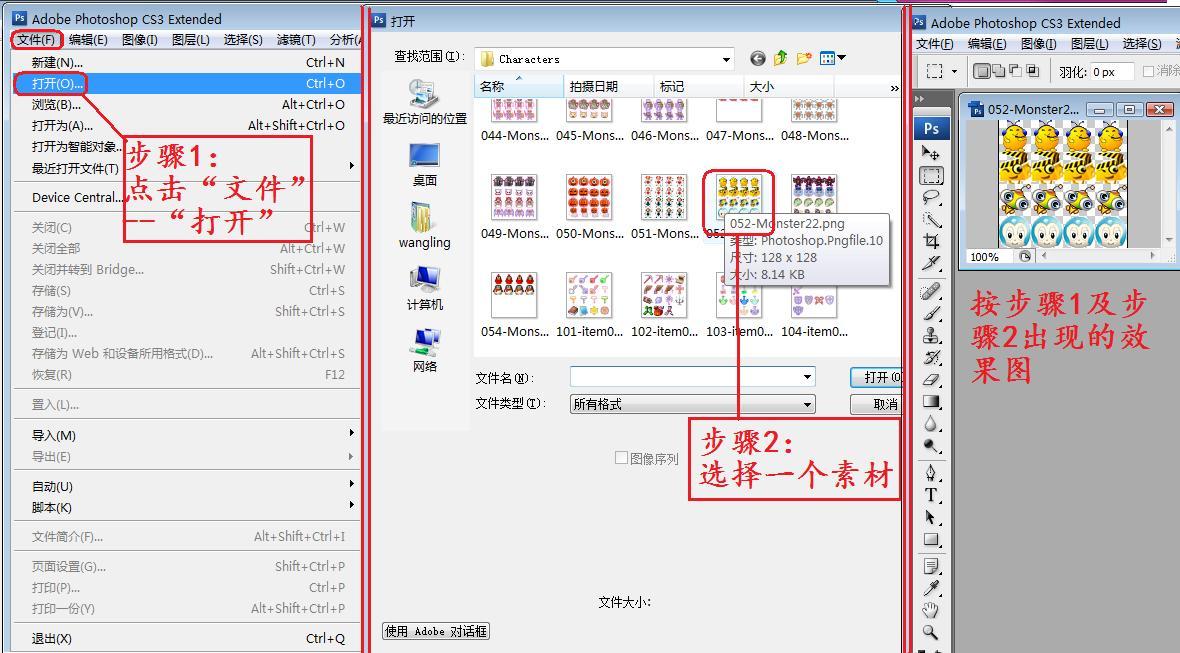Pick the Pen tool
Image resolution: width=1180 pixels, height=653 pixels.
pyautogui.click(x=931, y=472)
